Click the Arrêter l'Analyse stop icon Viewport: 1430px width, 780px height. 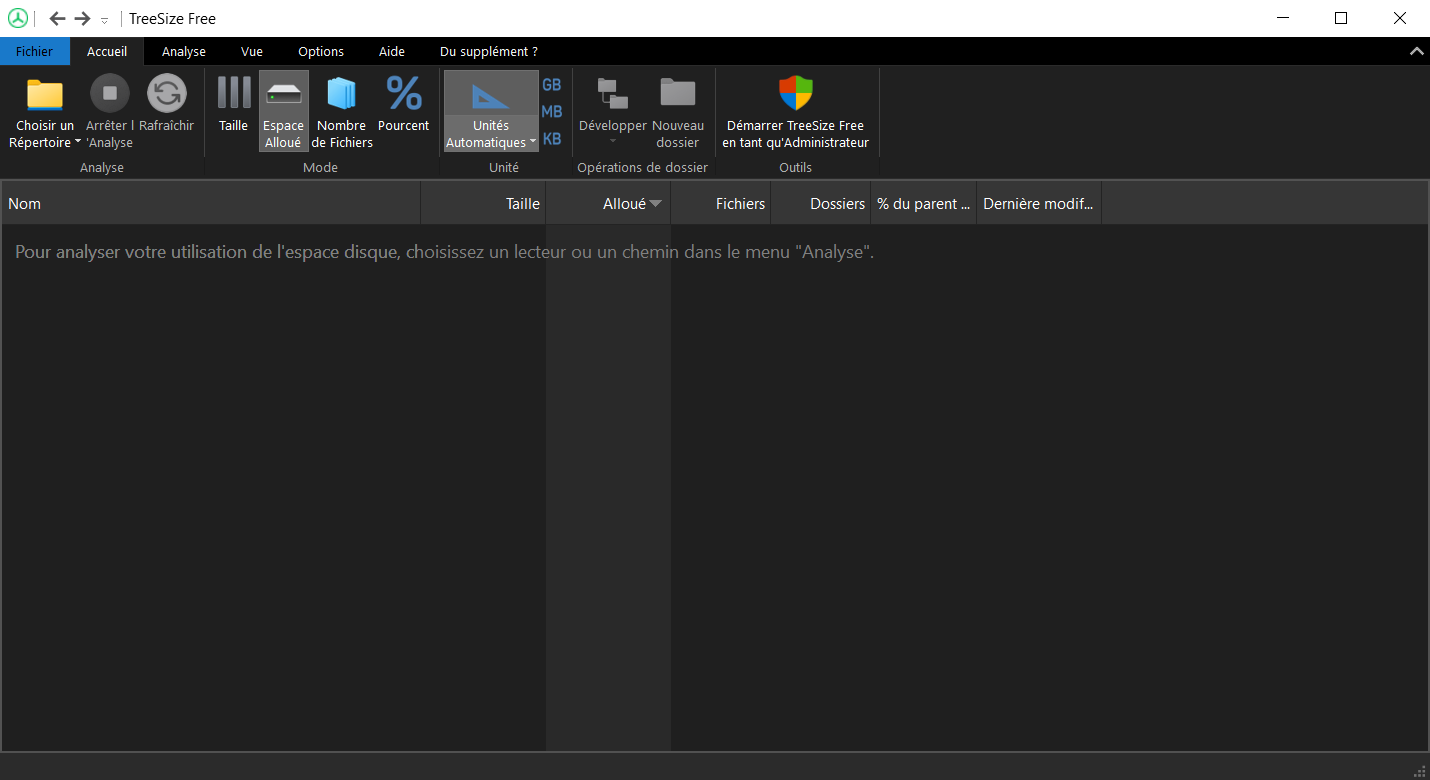(x=110, y=95)
